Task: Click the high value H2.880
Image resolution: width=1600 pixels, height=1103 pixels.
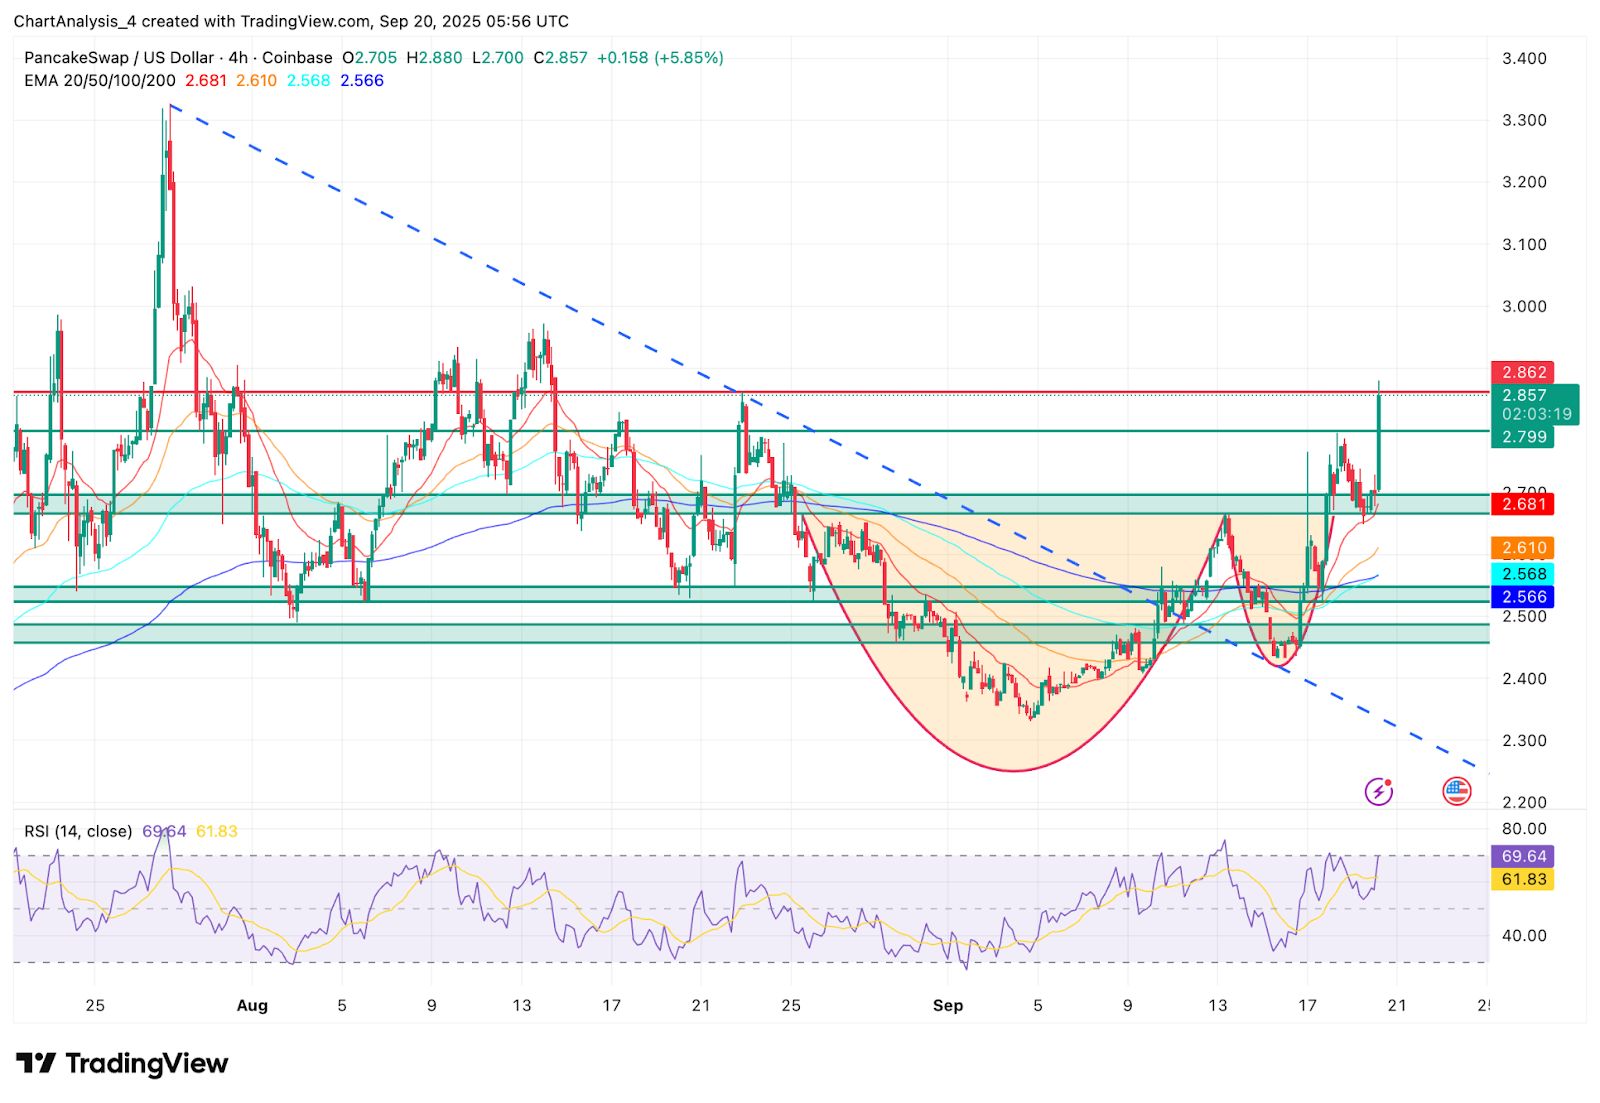Action: 434,58
